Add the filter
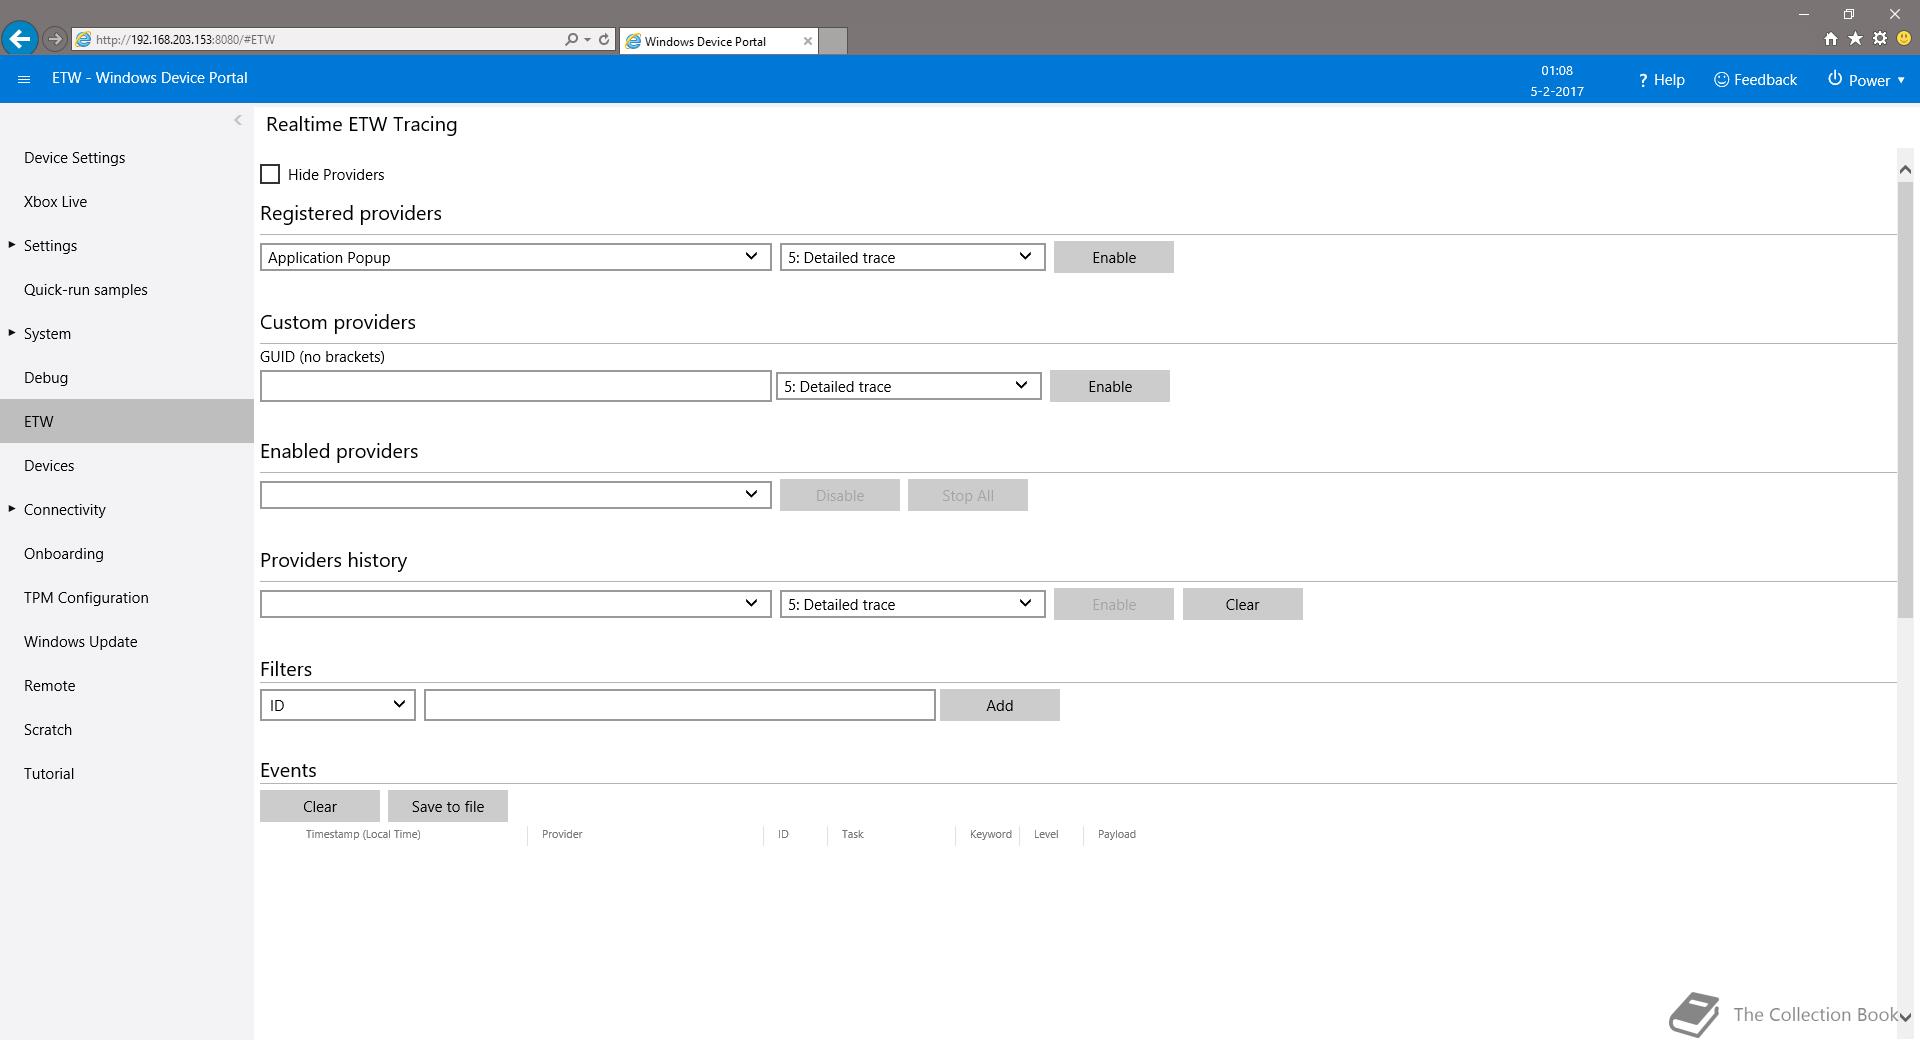1920x1040 pixels. (x=1000, y=705)
